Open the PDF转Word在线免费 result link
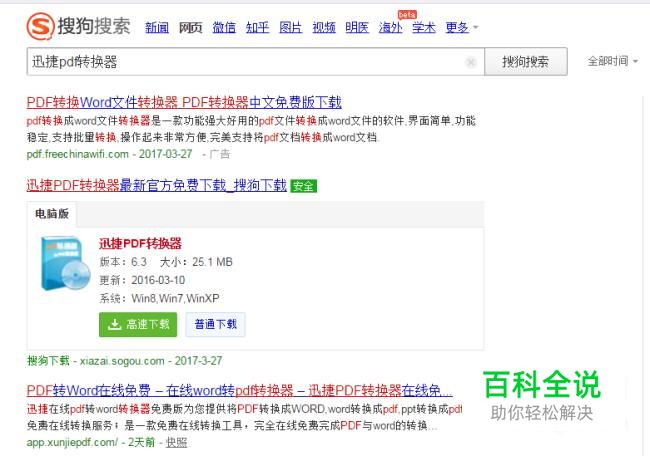 (240, 391)
